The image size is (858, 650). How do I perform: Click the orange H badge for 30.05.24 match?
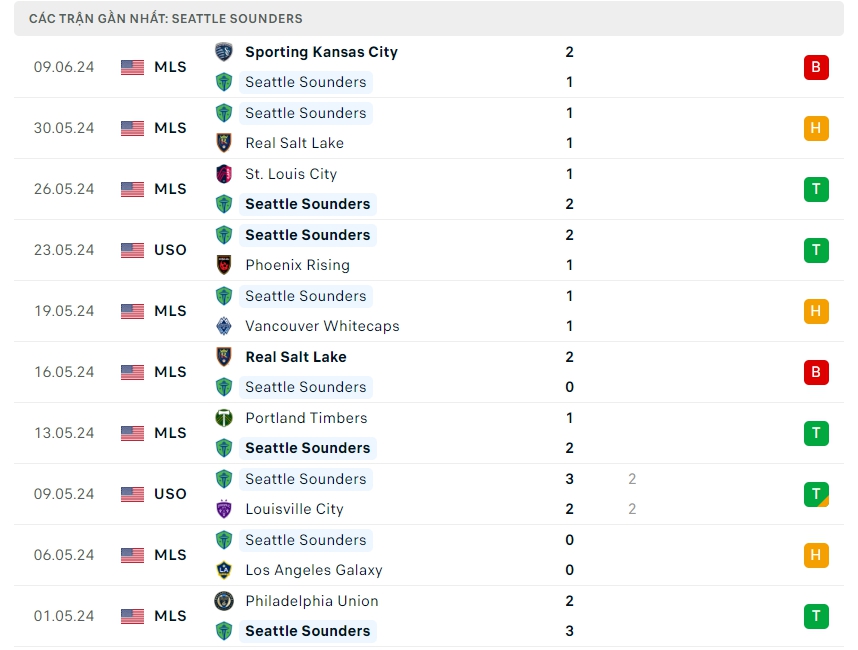(816, 128)
